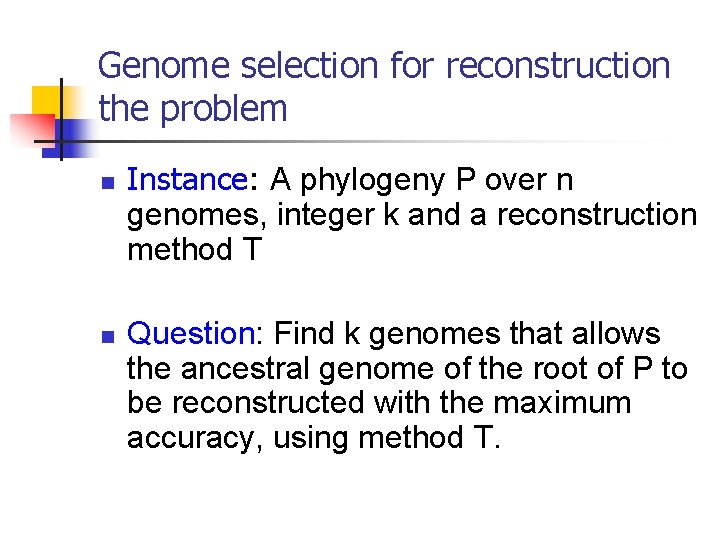
Task: Click the title line "Genome selection for reconstruction"
Action: point(384,66)
